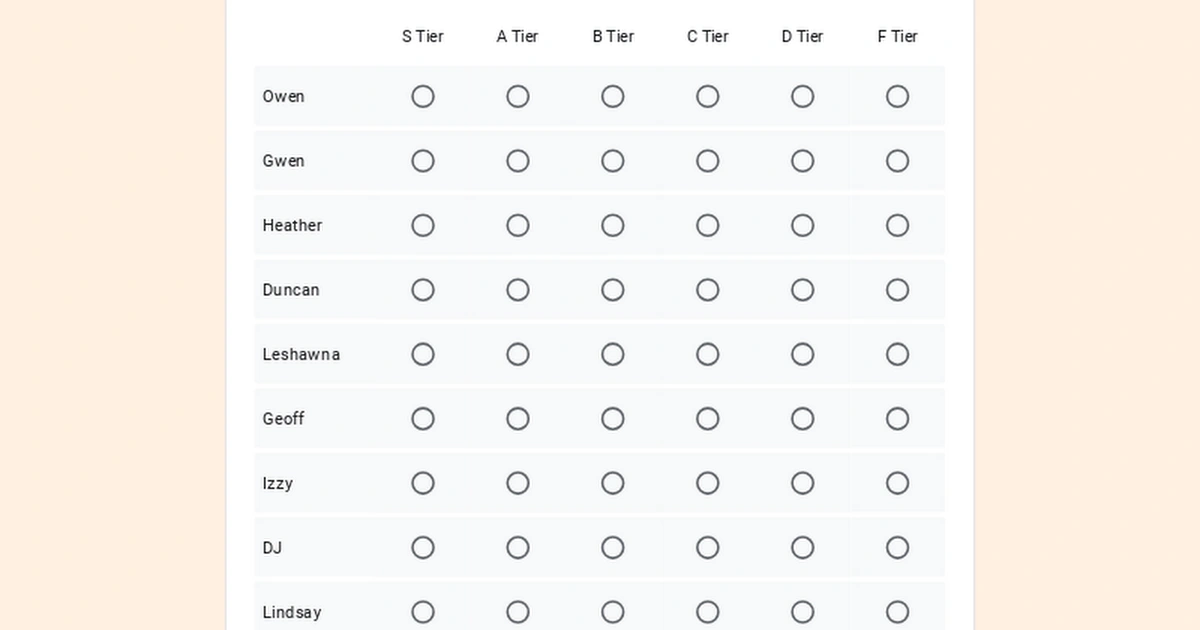Click the S Tier column header
The height and width of the screenshot is (630, 1200).
[423, 36]
